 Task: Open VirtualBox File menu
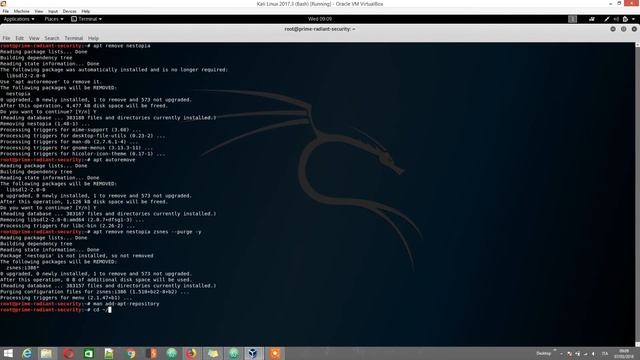(6, 11)
